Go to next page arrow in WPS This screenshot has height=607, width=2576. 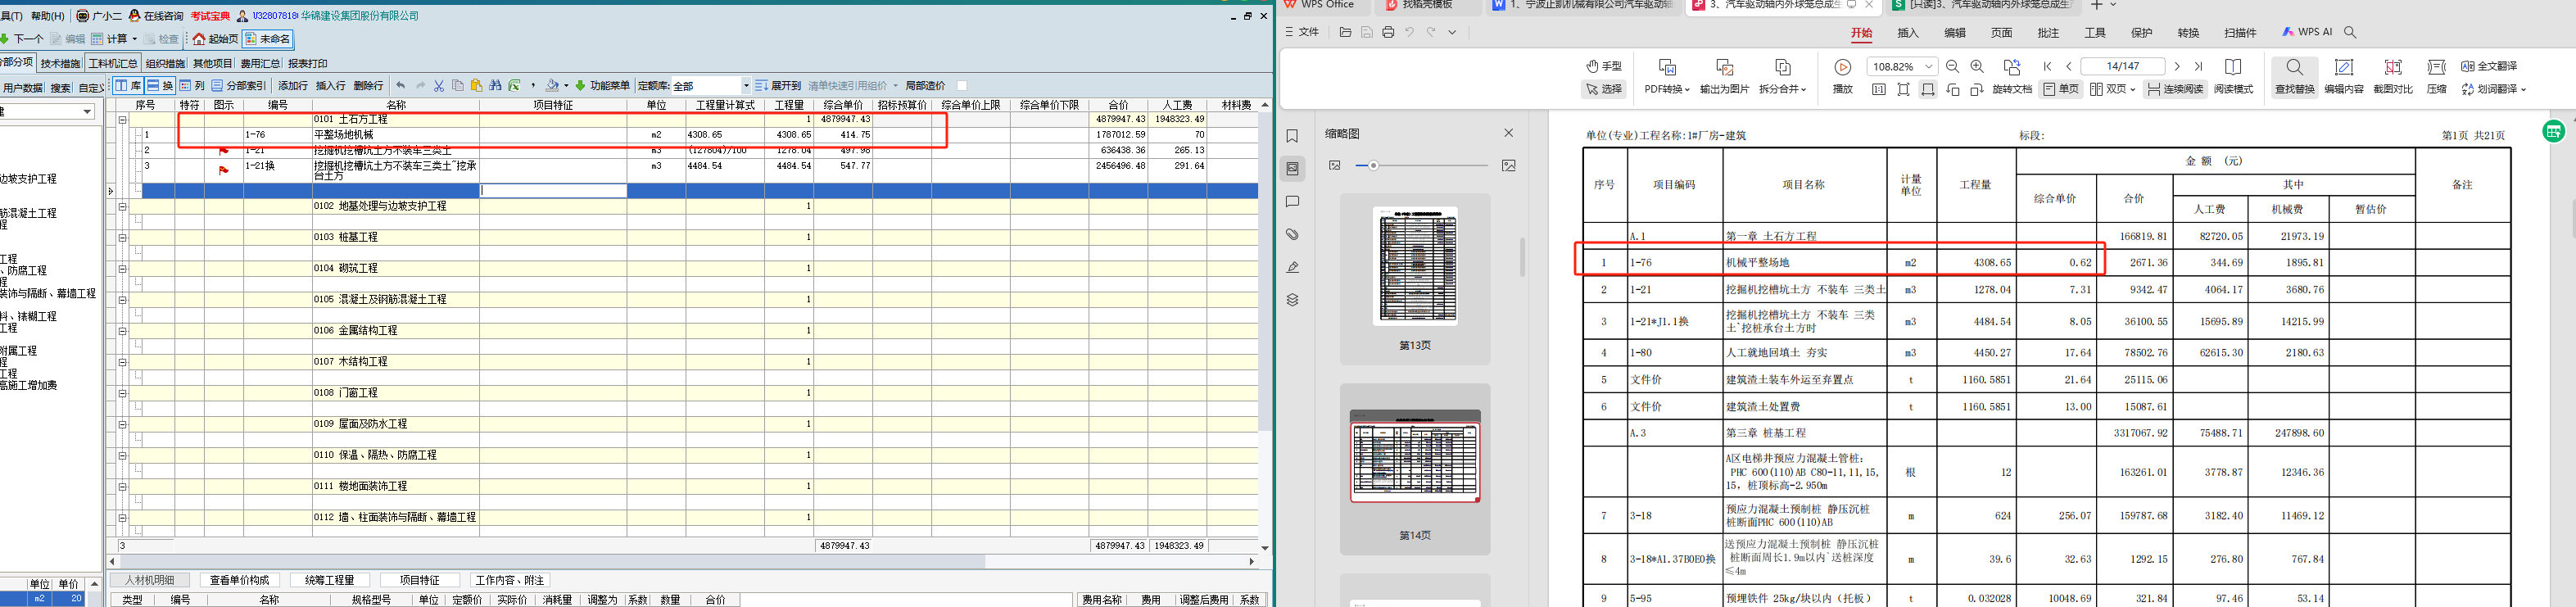click(2177, 67)
